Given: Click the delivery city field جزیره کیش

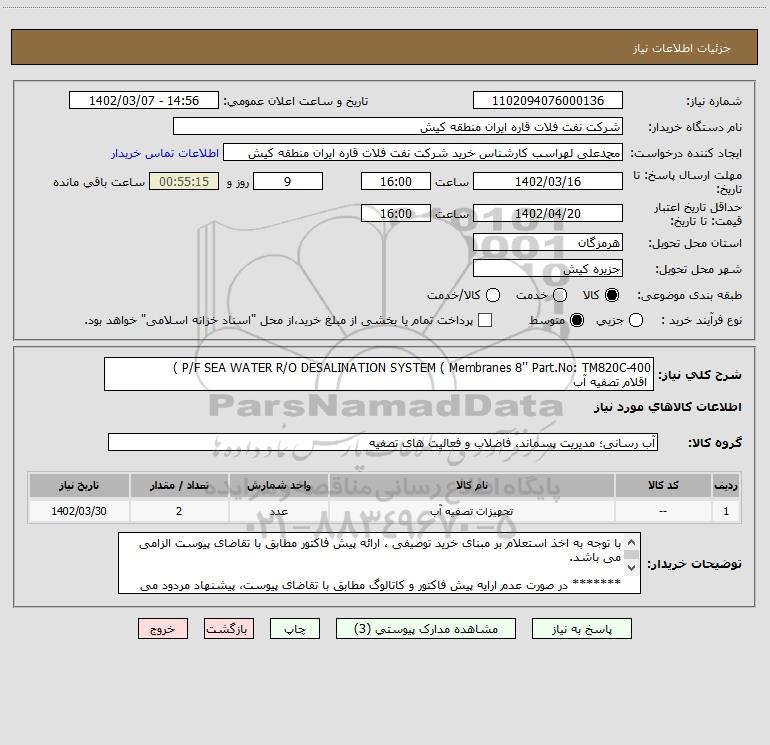Looking at the screenshot, I should click(548, 268).
